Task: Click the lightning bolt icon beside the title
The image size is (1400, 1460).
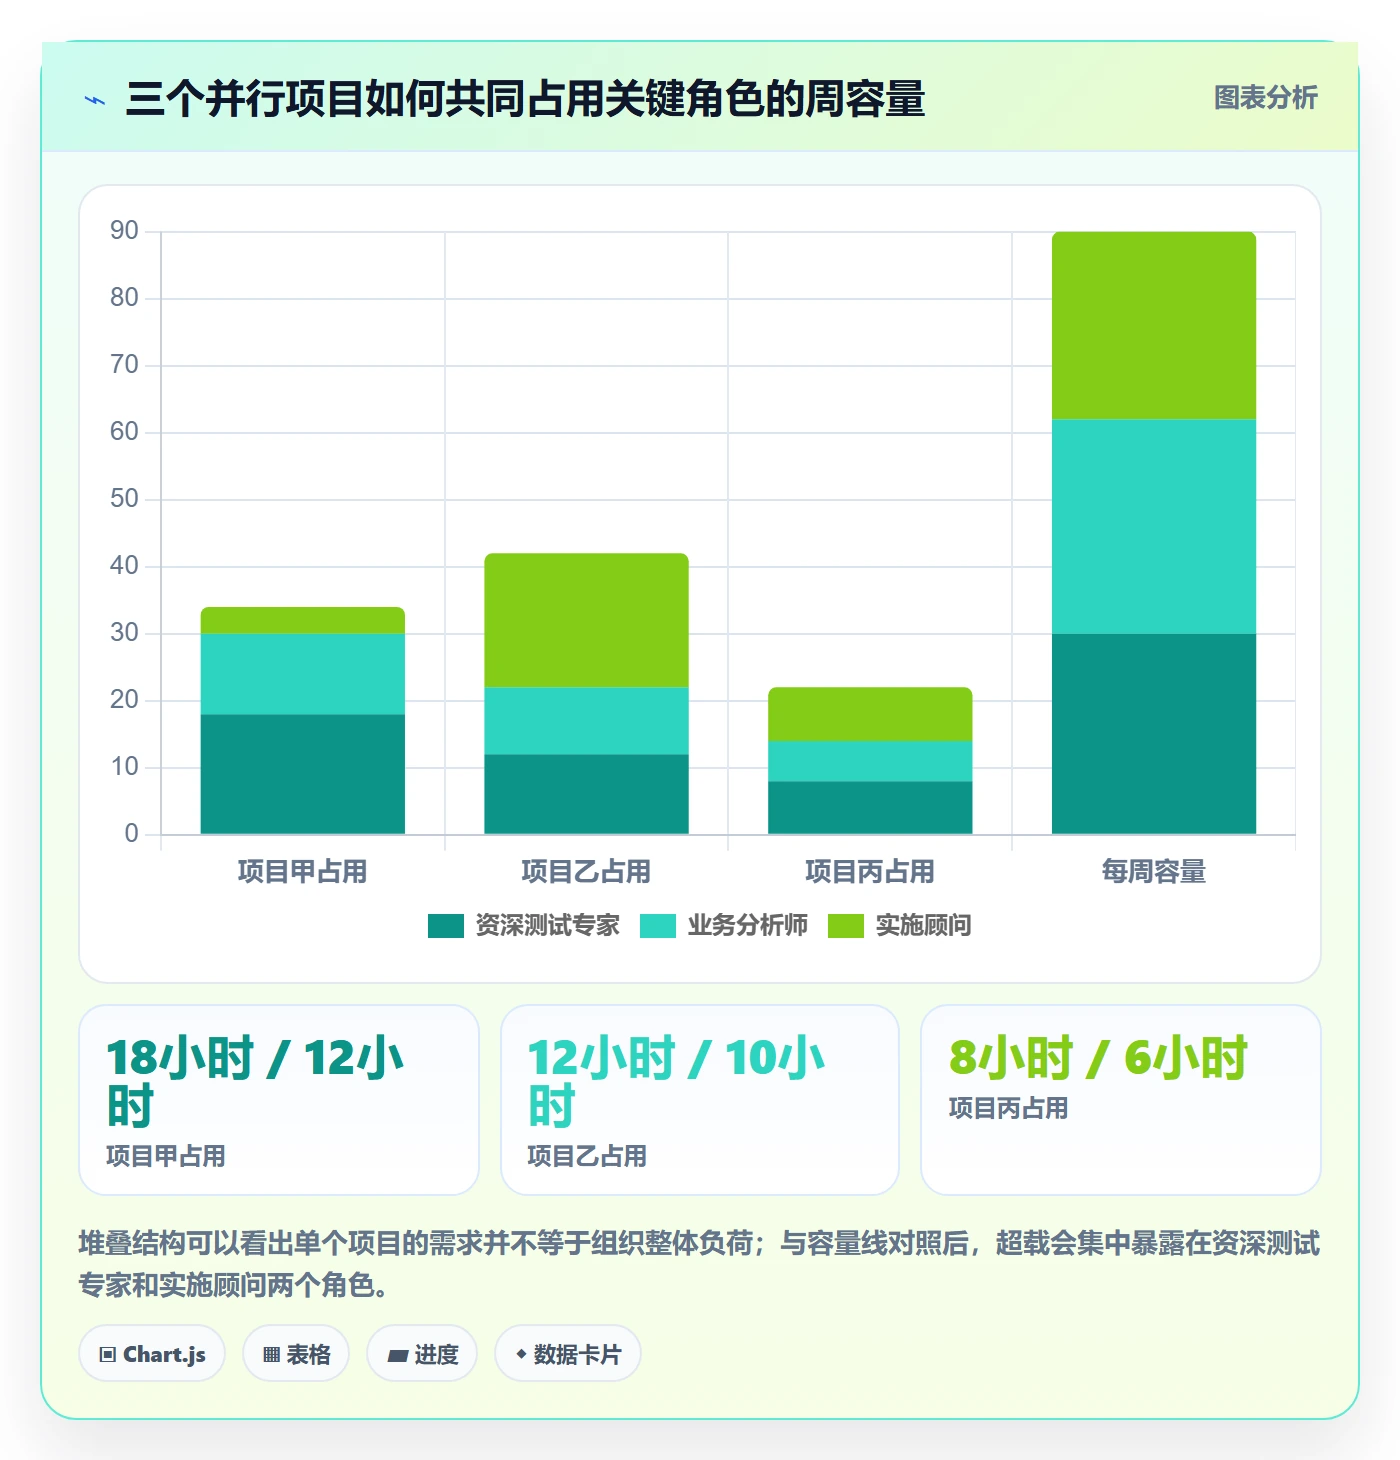Action: 95,100
